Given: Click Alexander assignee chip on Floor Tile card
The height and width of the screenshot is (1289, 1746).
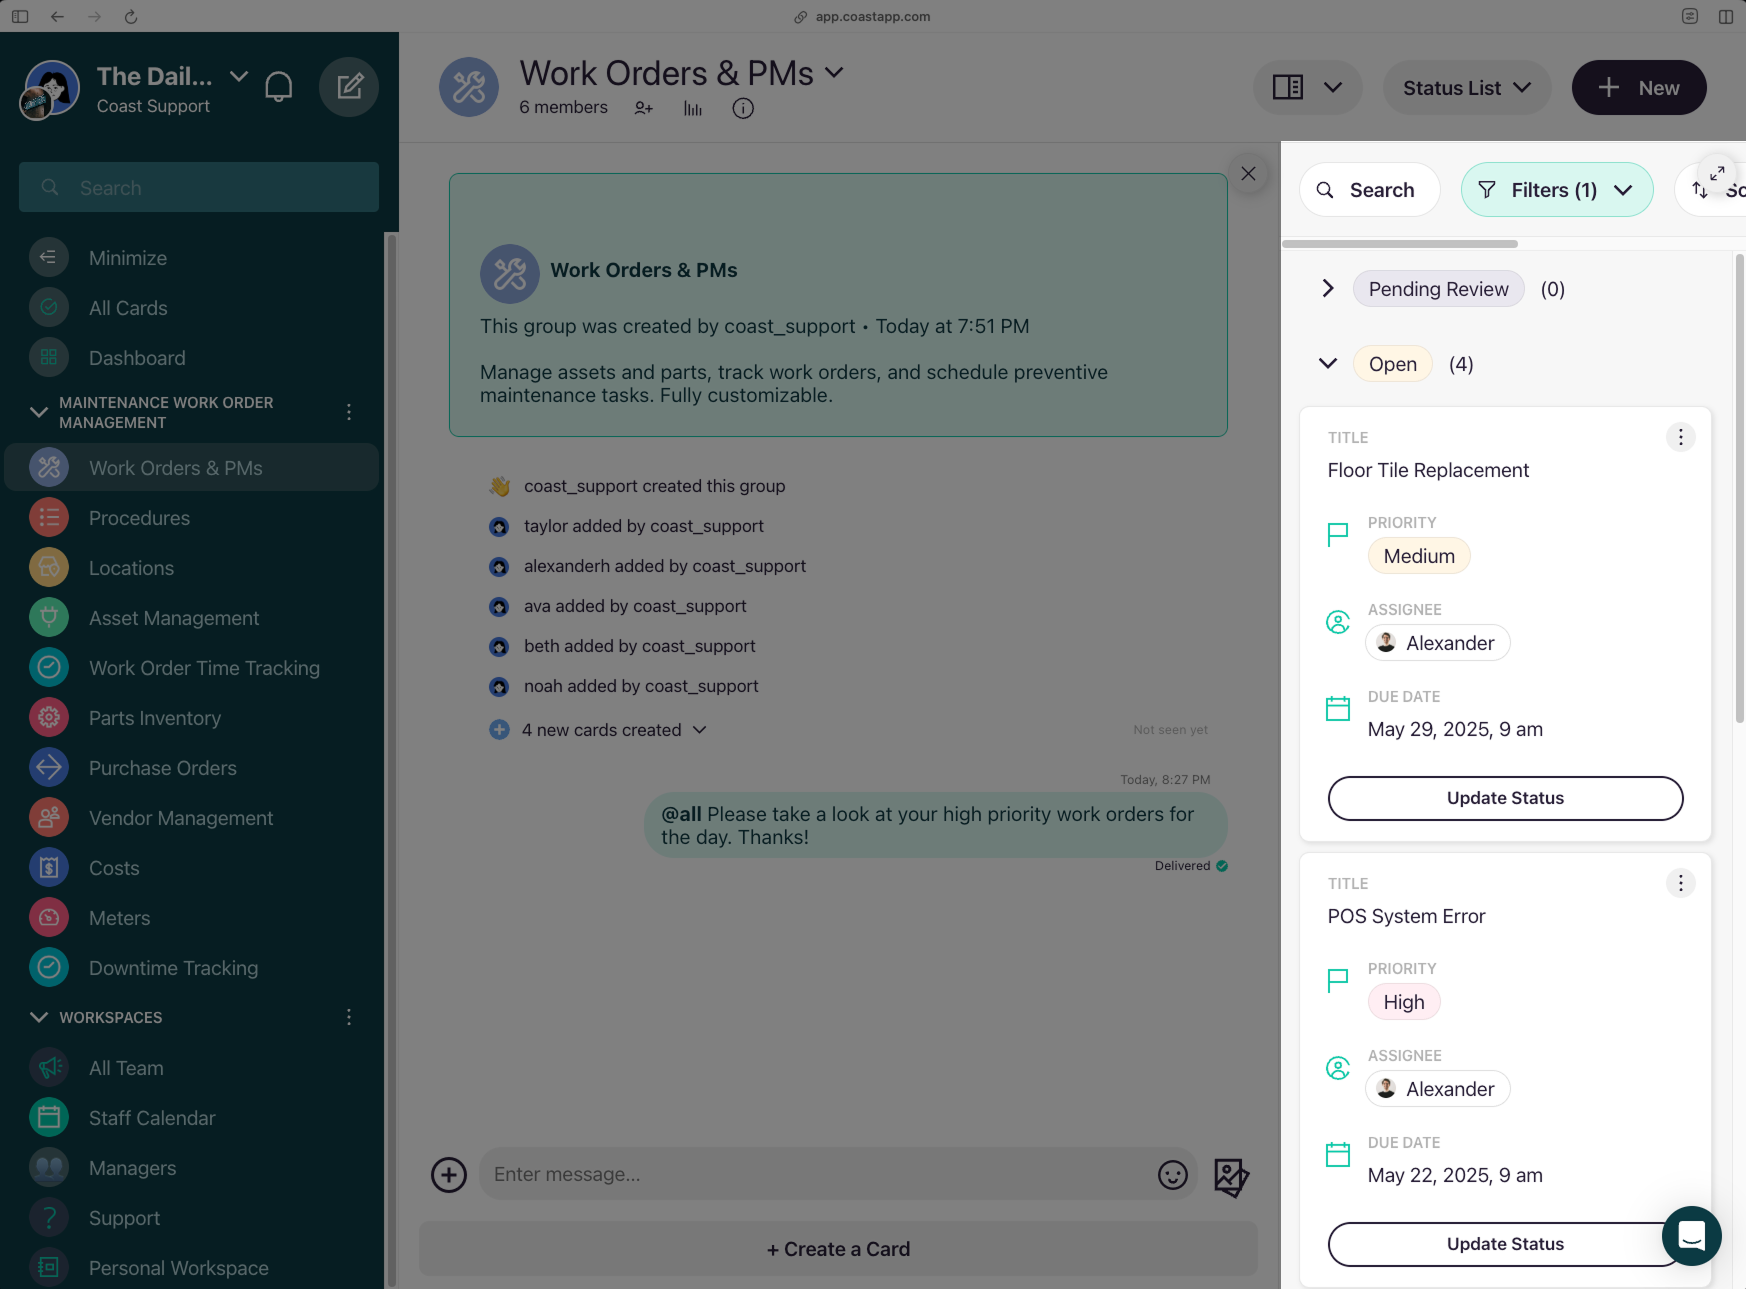Looking at the screenshot, I should tap(1438, 643).
